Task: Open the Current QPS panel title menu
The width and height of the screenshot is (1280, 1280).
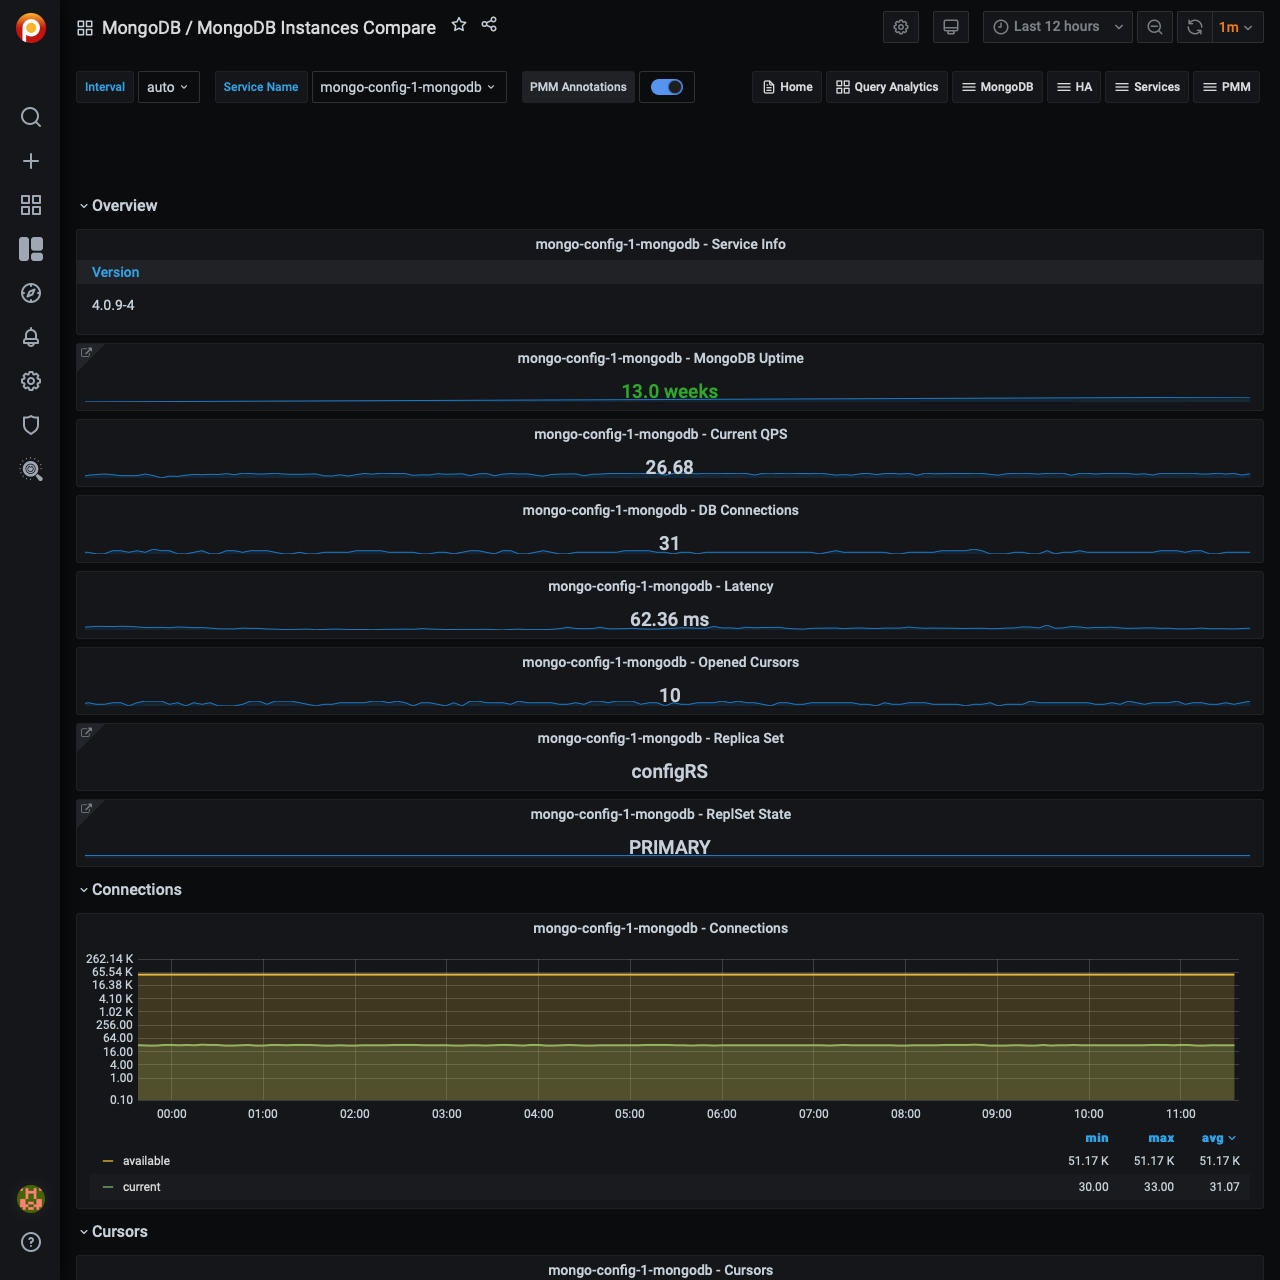Action: click(661, 434)
